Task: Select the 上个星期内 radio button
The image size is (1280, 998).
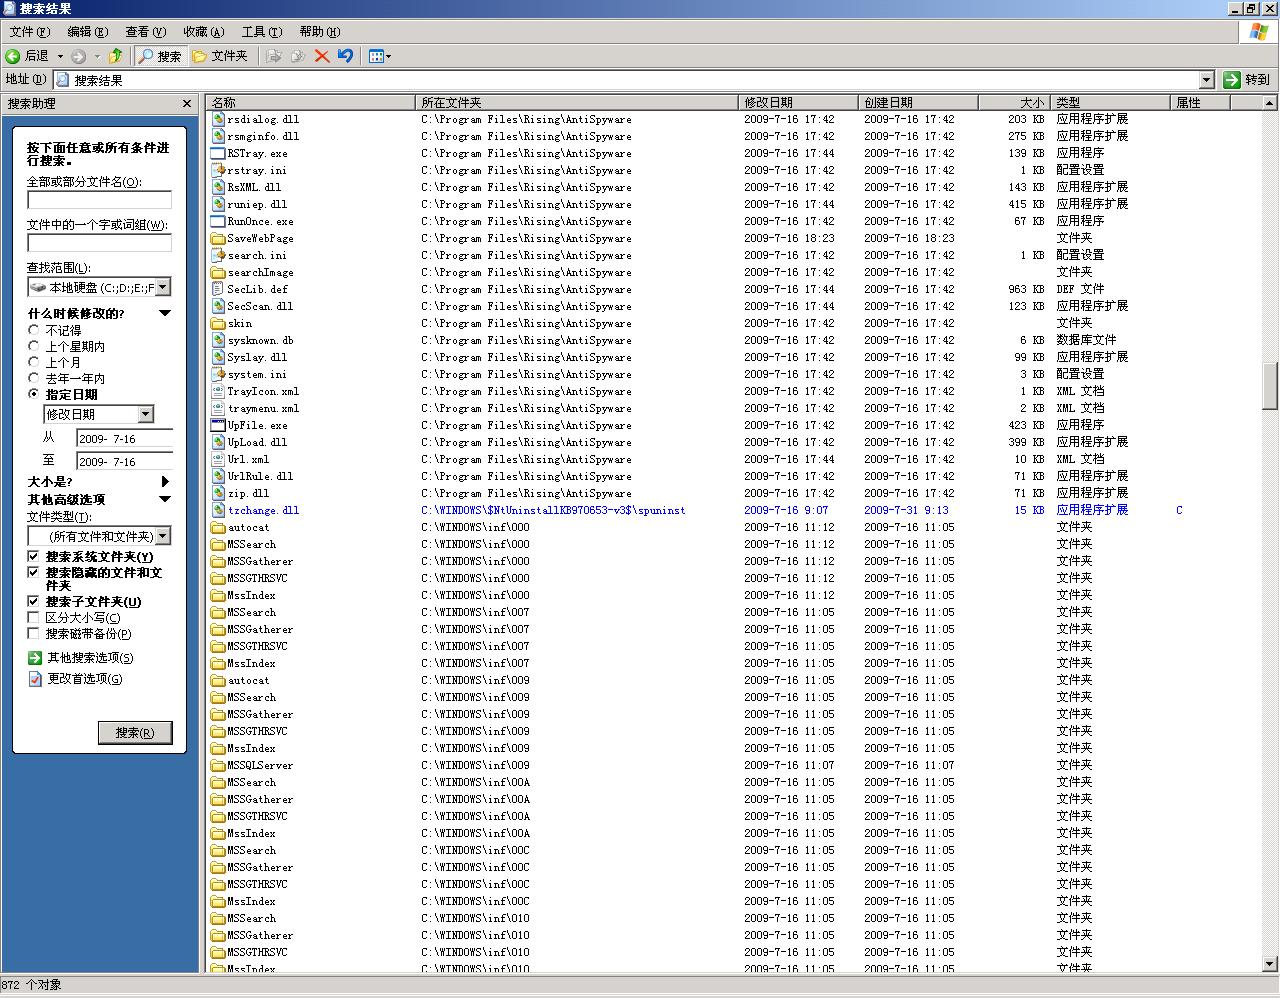Action: click(x=34, y=346)
